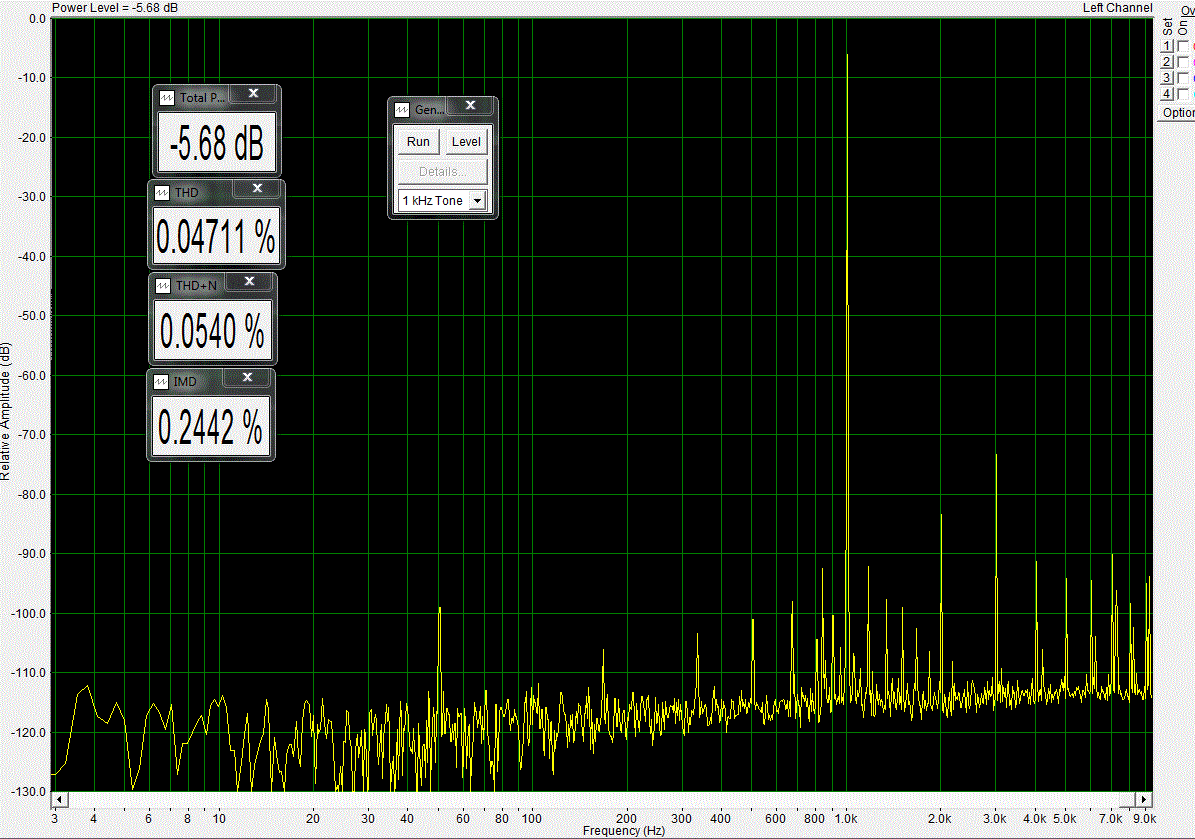
Task: Click the IMD window title text
Action: point(184,382)
